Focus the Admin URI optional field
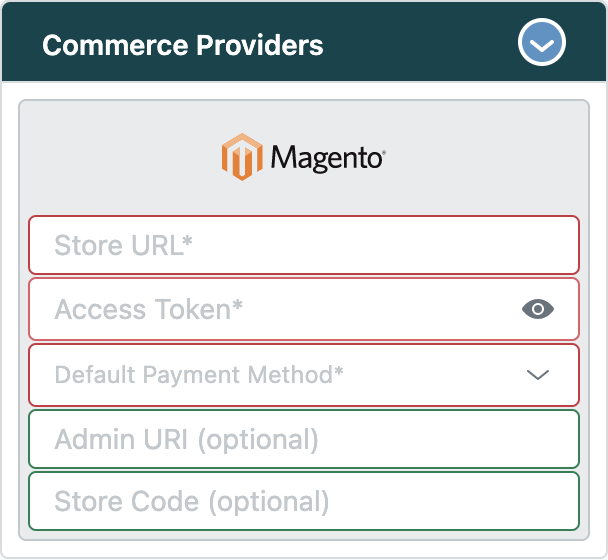 (x=304, y=439)
